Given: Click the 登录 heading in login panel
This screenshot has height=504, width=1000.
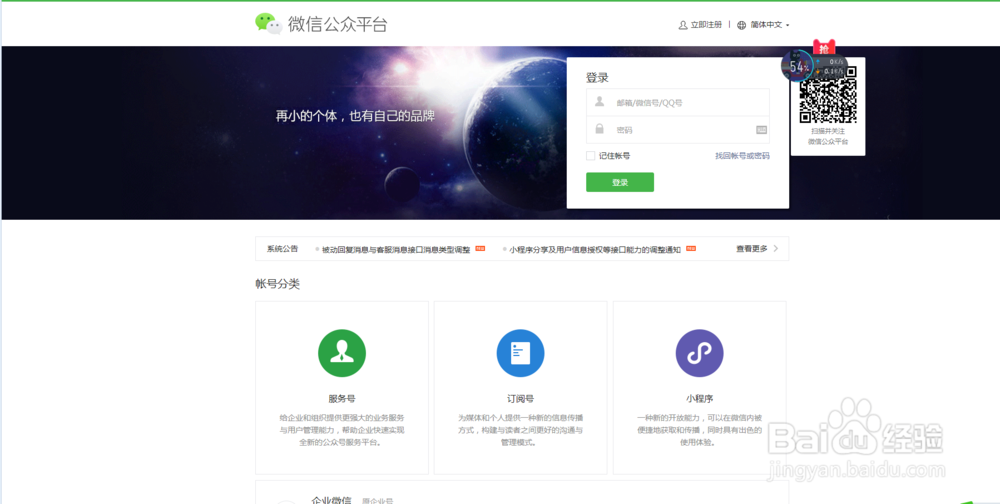Looking at the screenshot, I should point(598,78).
